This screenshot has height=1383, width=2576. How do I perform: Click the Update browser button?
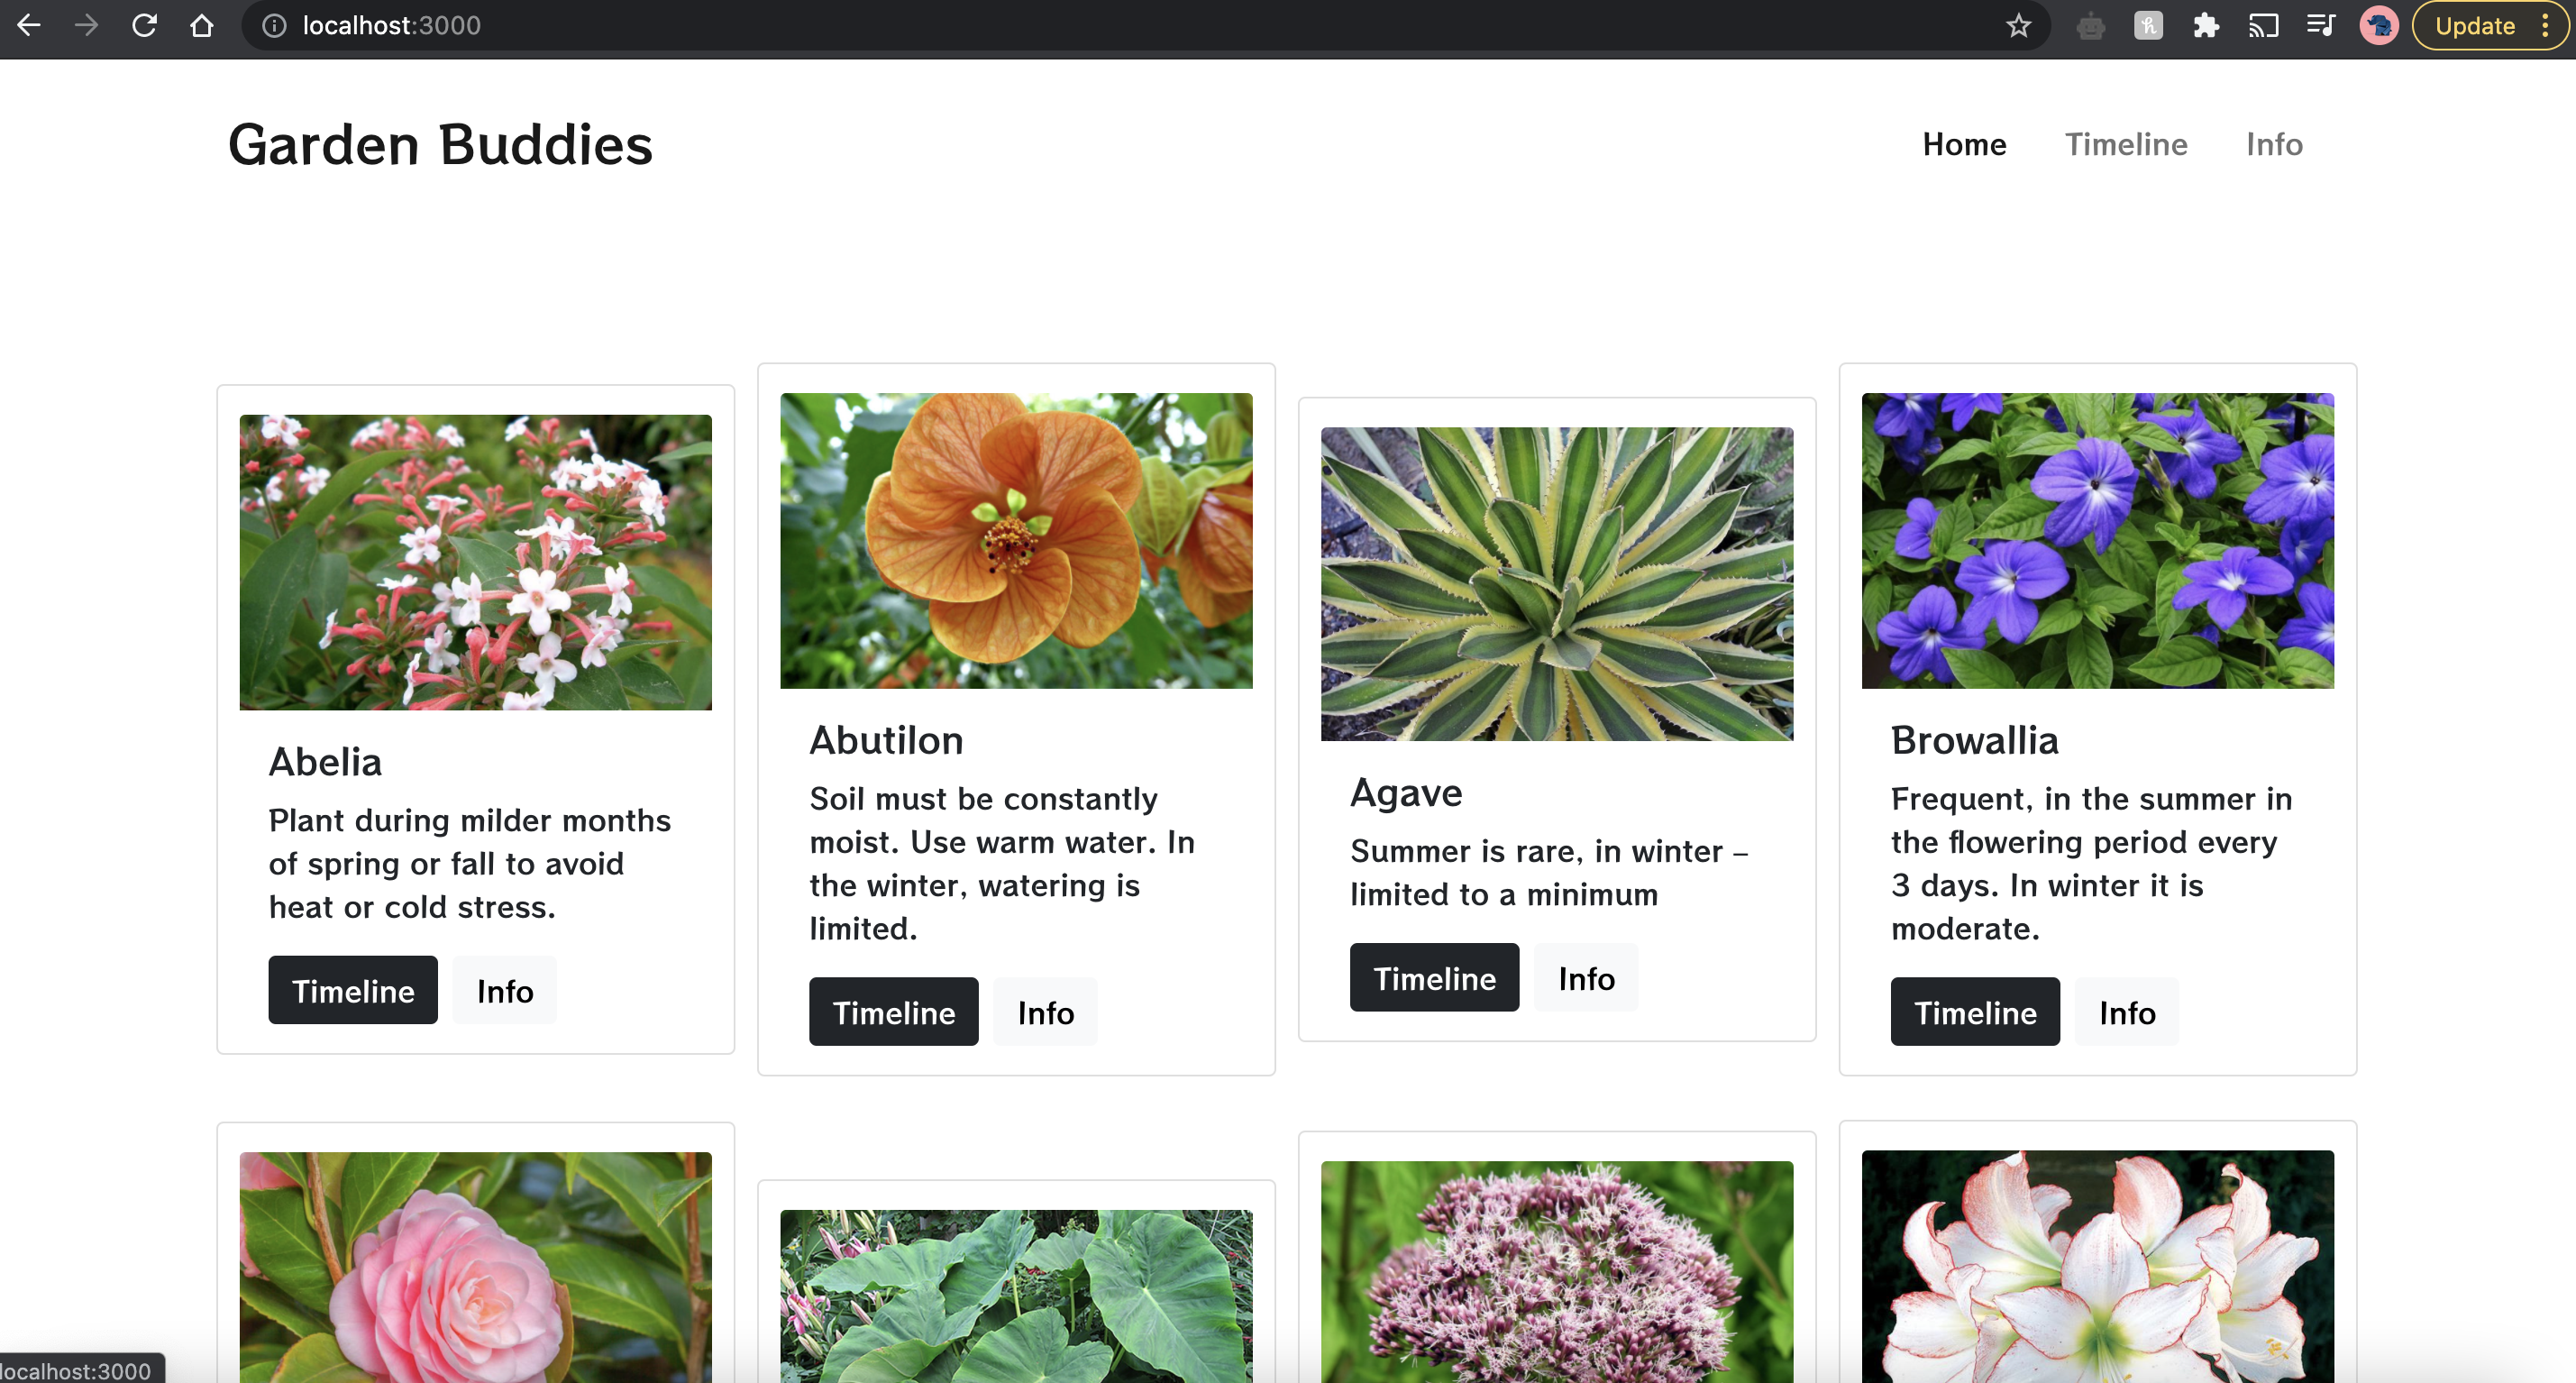2474,25
